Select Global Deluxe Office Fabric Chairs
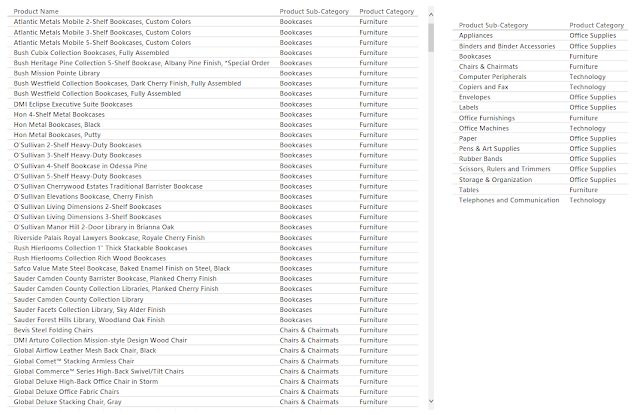The image size is (640, 415). 67,391
